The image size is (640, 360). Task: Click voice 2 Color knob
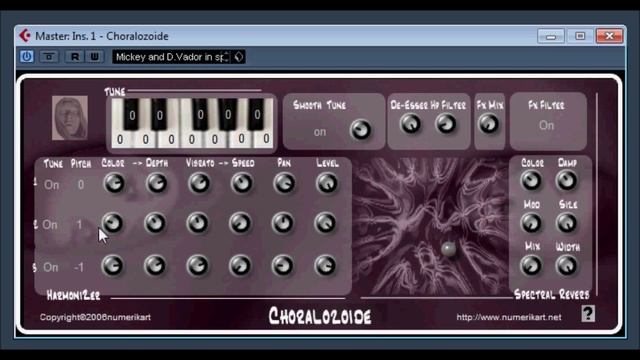[113, 223]
